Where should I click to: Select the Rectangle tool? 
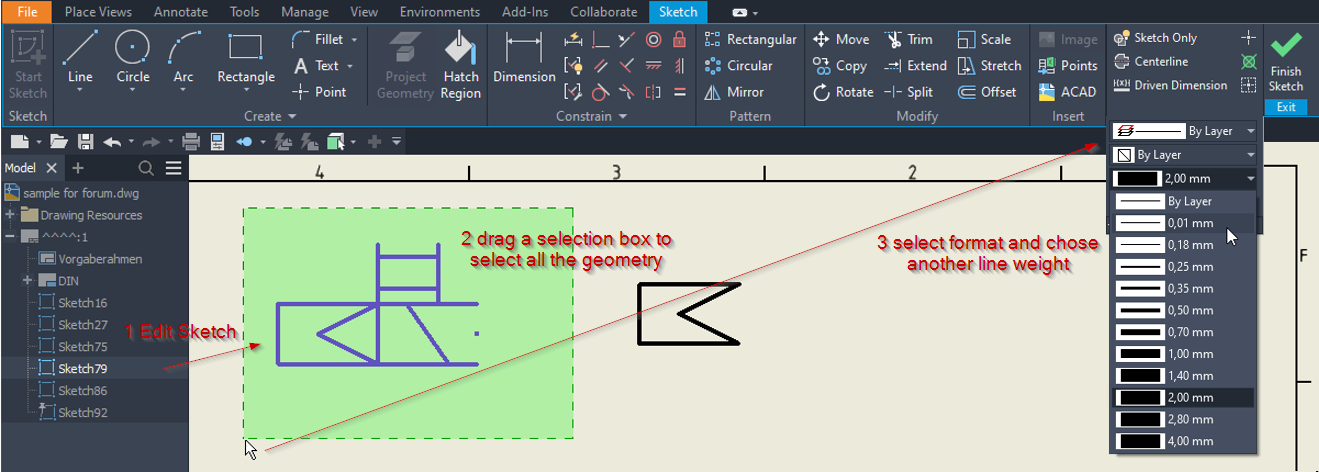[x=246, y=56]
